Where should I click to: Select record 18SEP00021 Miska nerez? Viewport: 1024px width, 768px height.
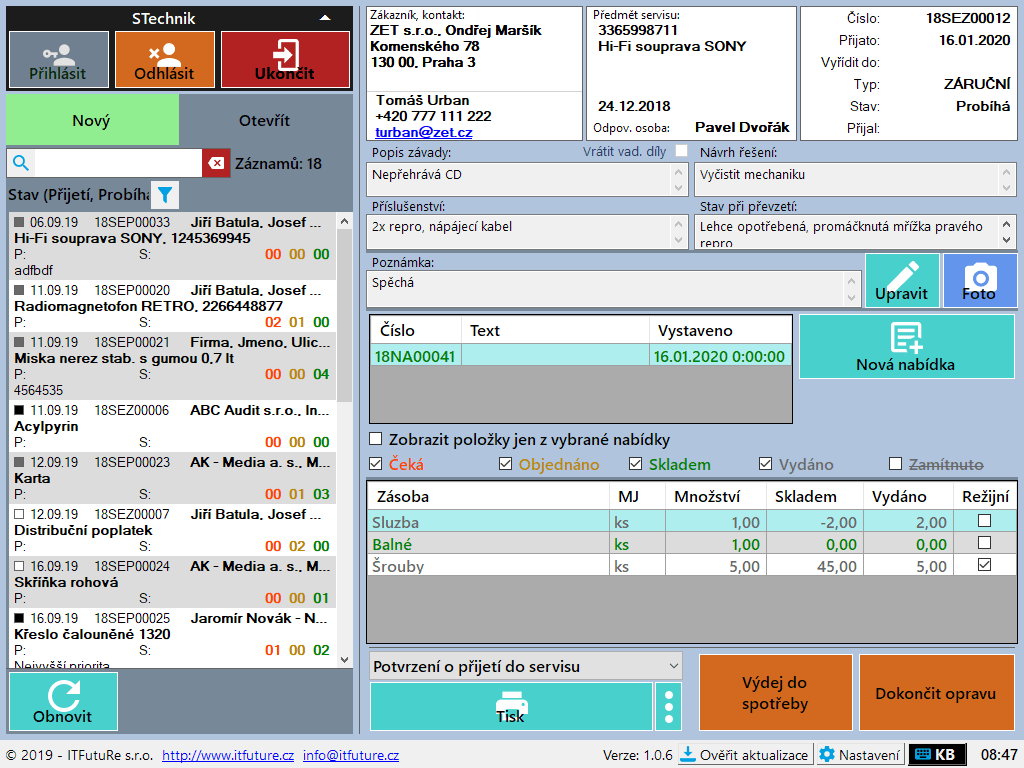click(172, 366)
